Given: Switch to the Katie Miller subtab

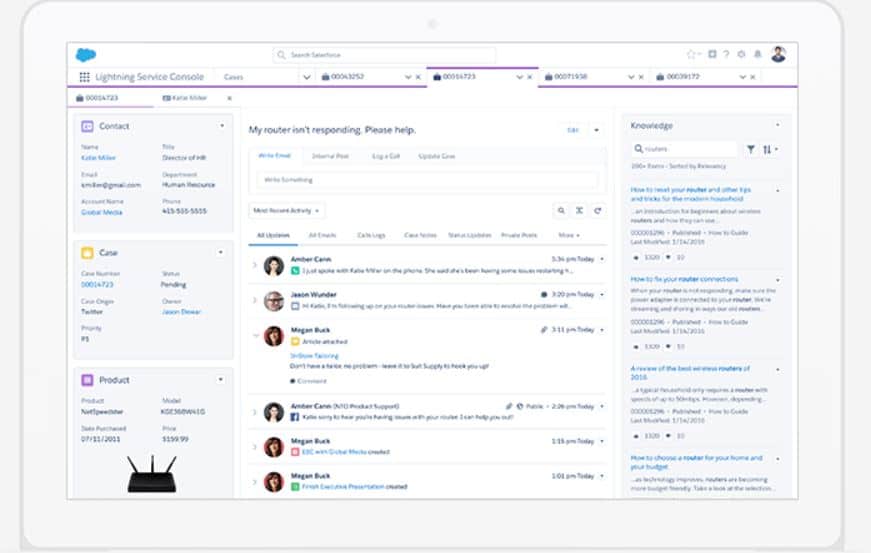Looking at the screenshot, I should [x=184, y=98].
